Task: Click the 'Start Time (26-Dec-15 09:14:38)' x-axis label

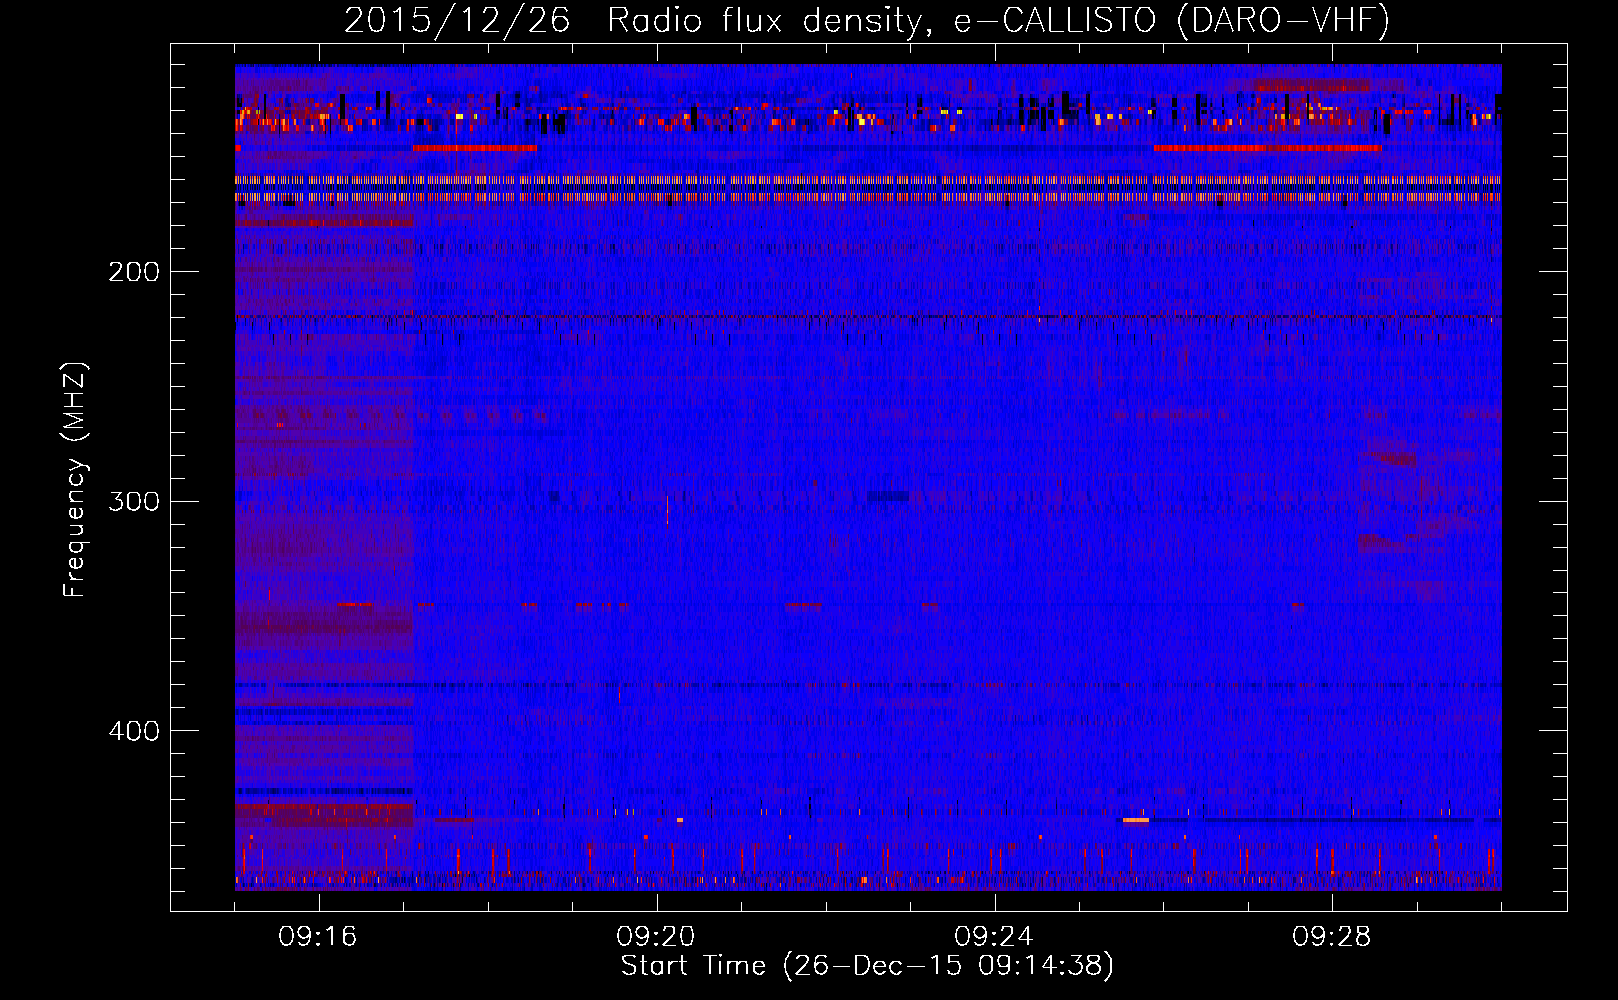Action: 867,966
